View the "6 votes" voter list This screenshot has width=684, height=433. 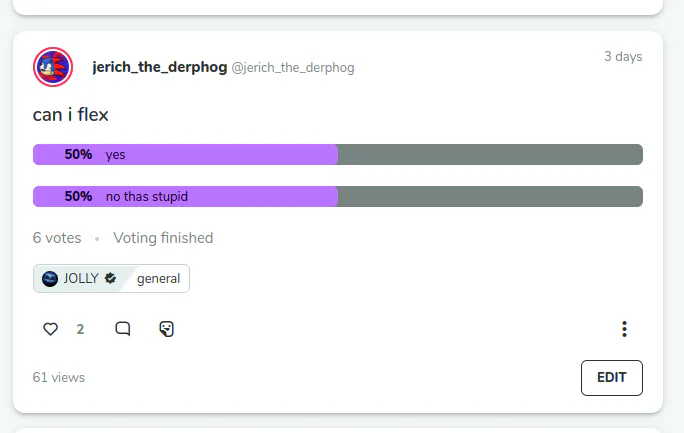[57, 238]
